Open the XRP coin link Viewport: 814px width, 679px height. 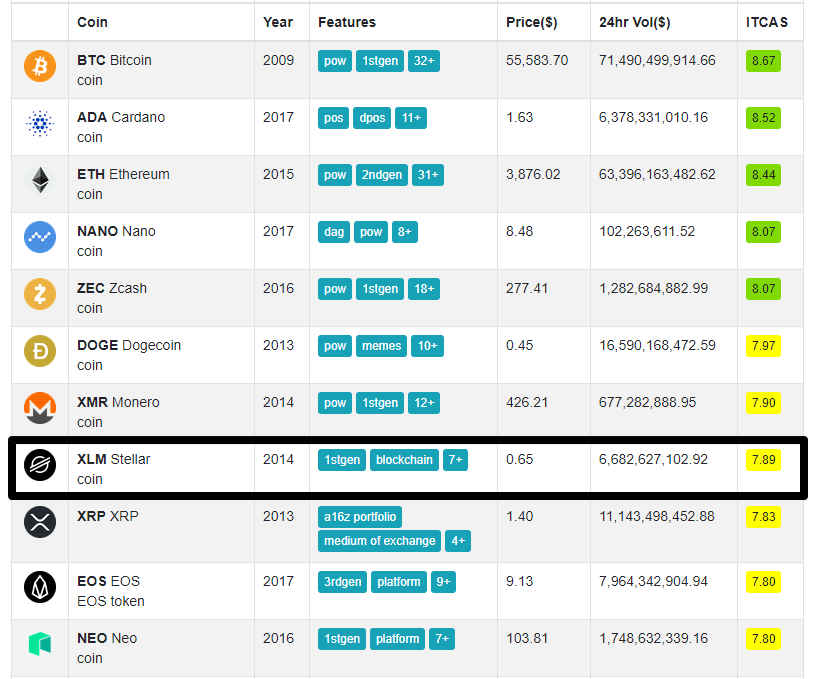pos(107,517)
